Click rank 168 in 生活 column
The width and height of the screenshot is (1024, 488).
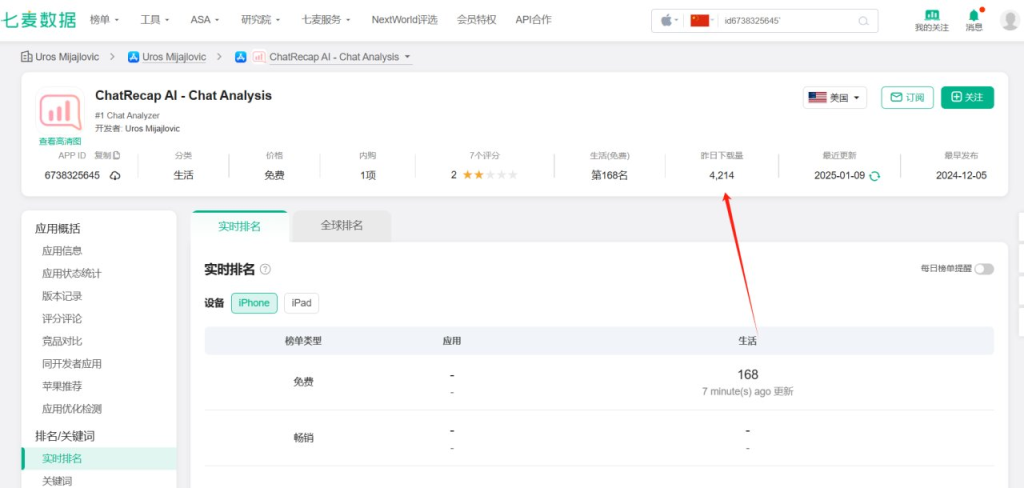[x=748, y=374]
